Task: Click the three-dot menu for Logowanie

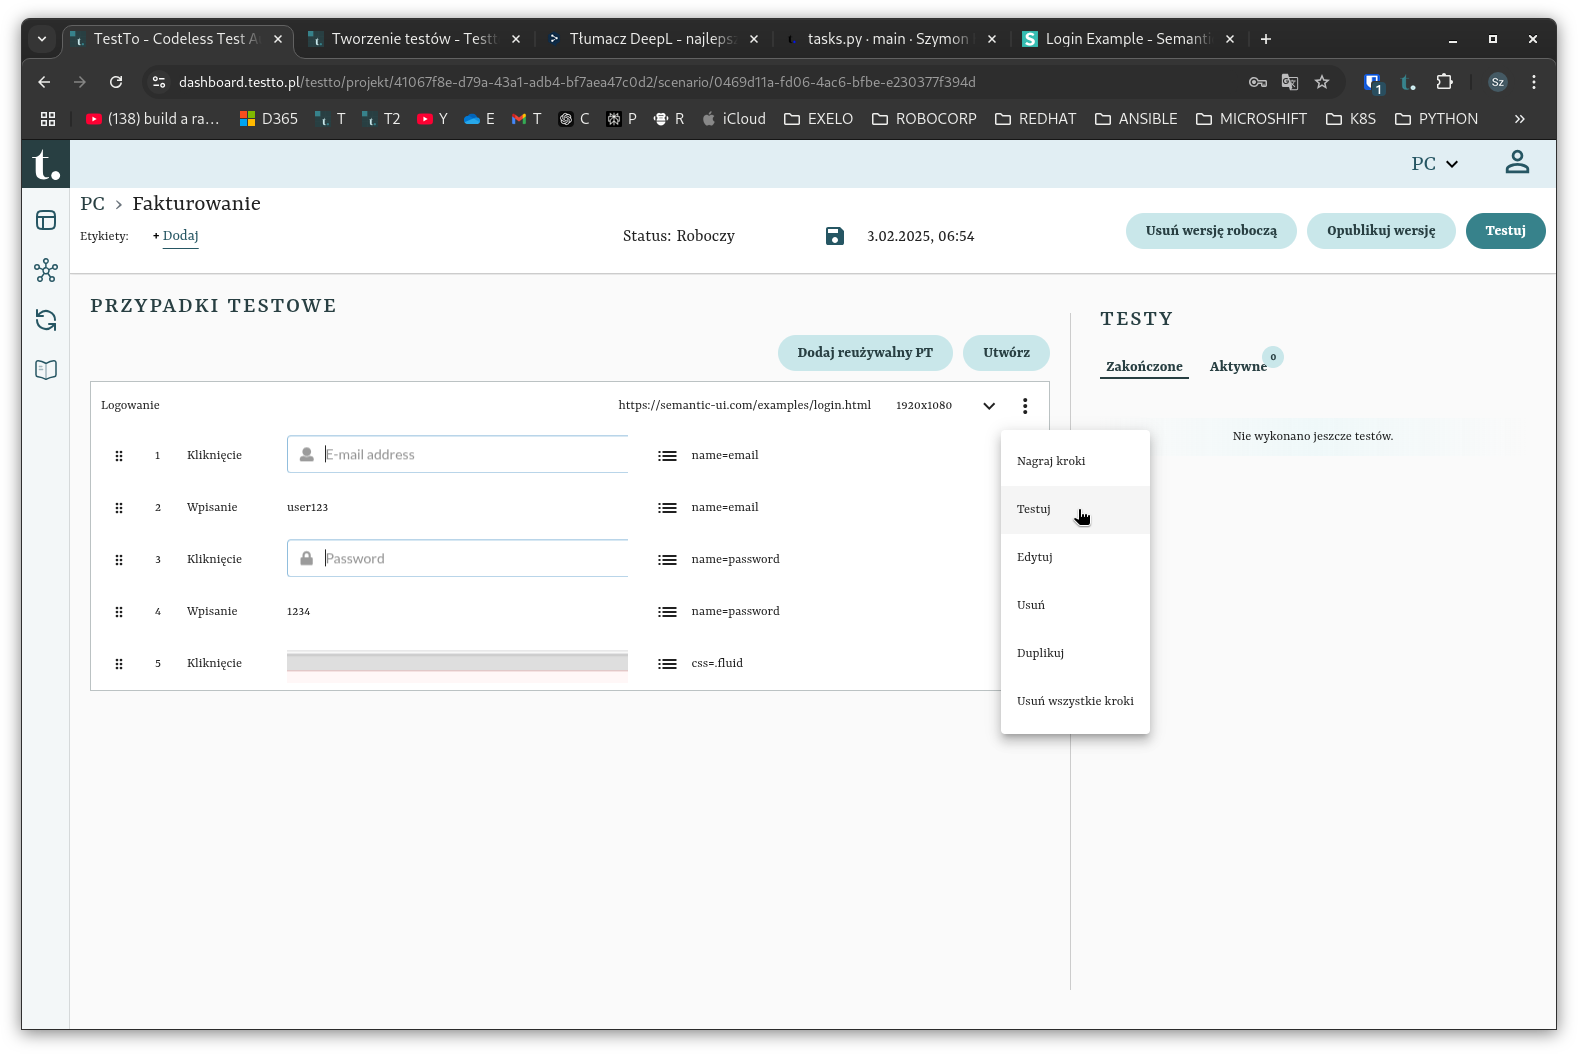Action: click(1025, 406)
